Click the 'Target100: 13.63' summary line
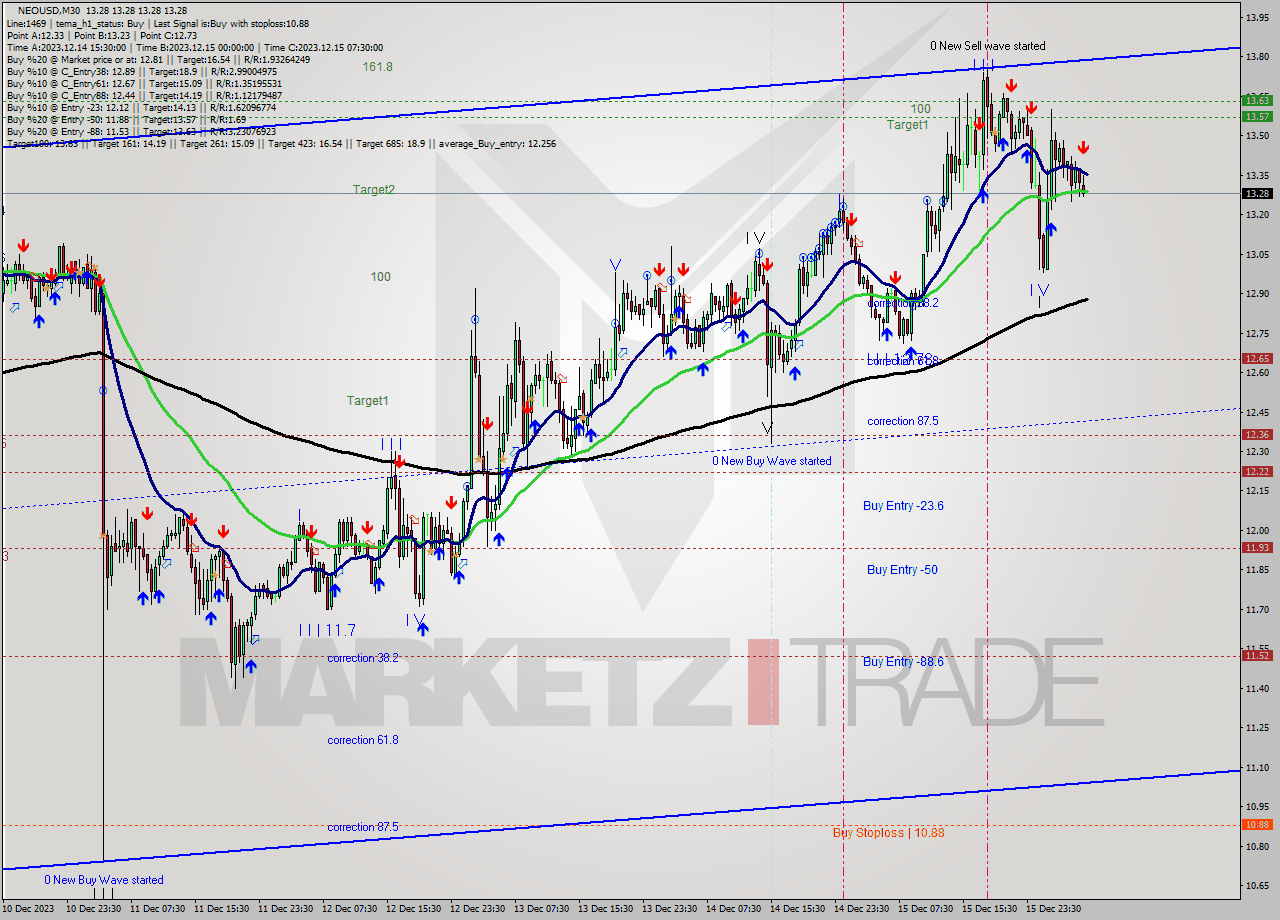1280x920 pixels. tap(281, 143)
